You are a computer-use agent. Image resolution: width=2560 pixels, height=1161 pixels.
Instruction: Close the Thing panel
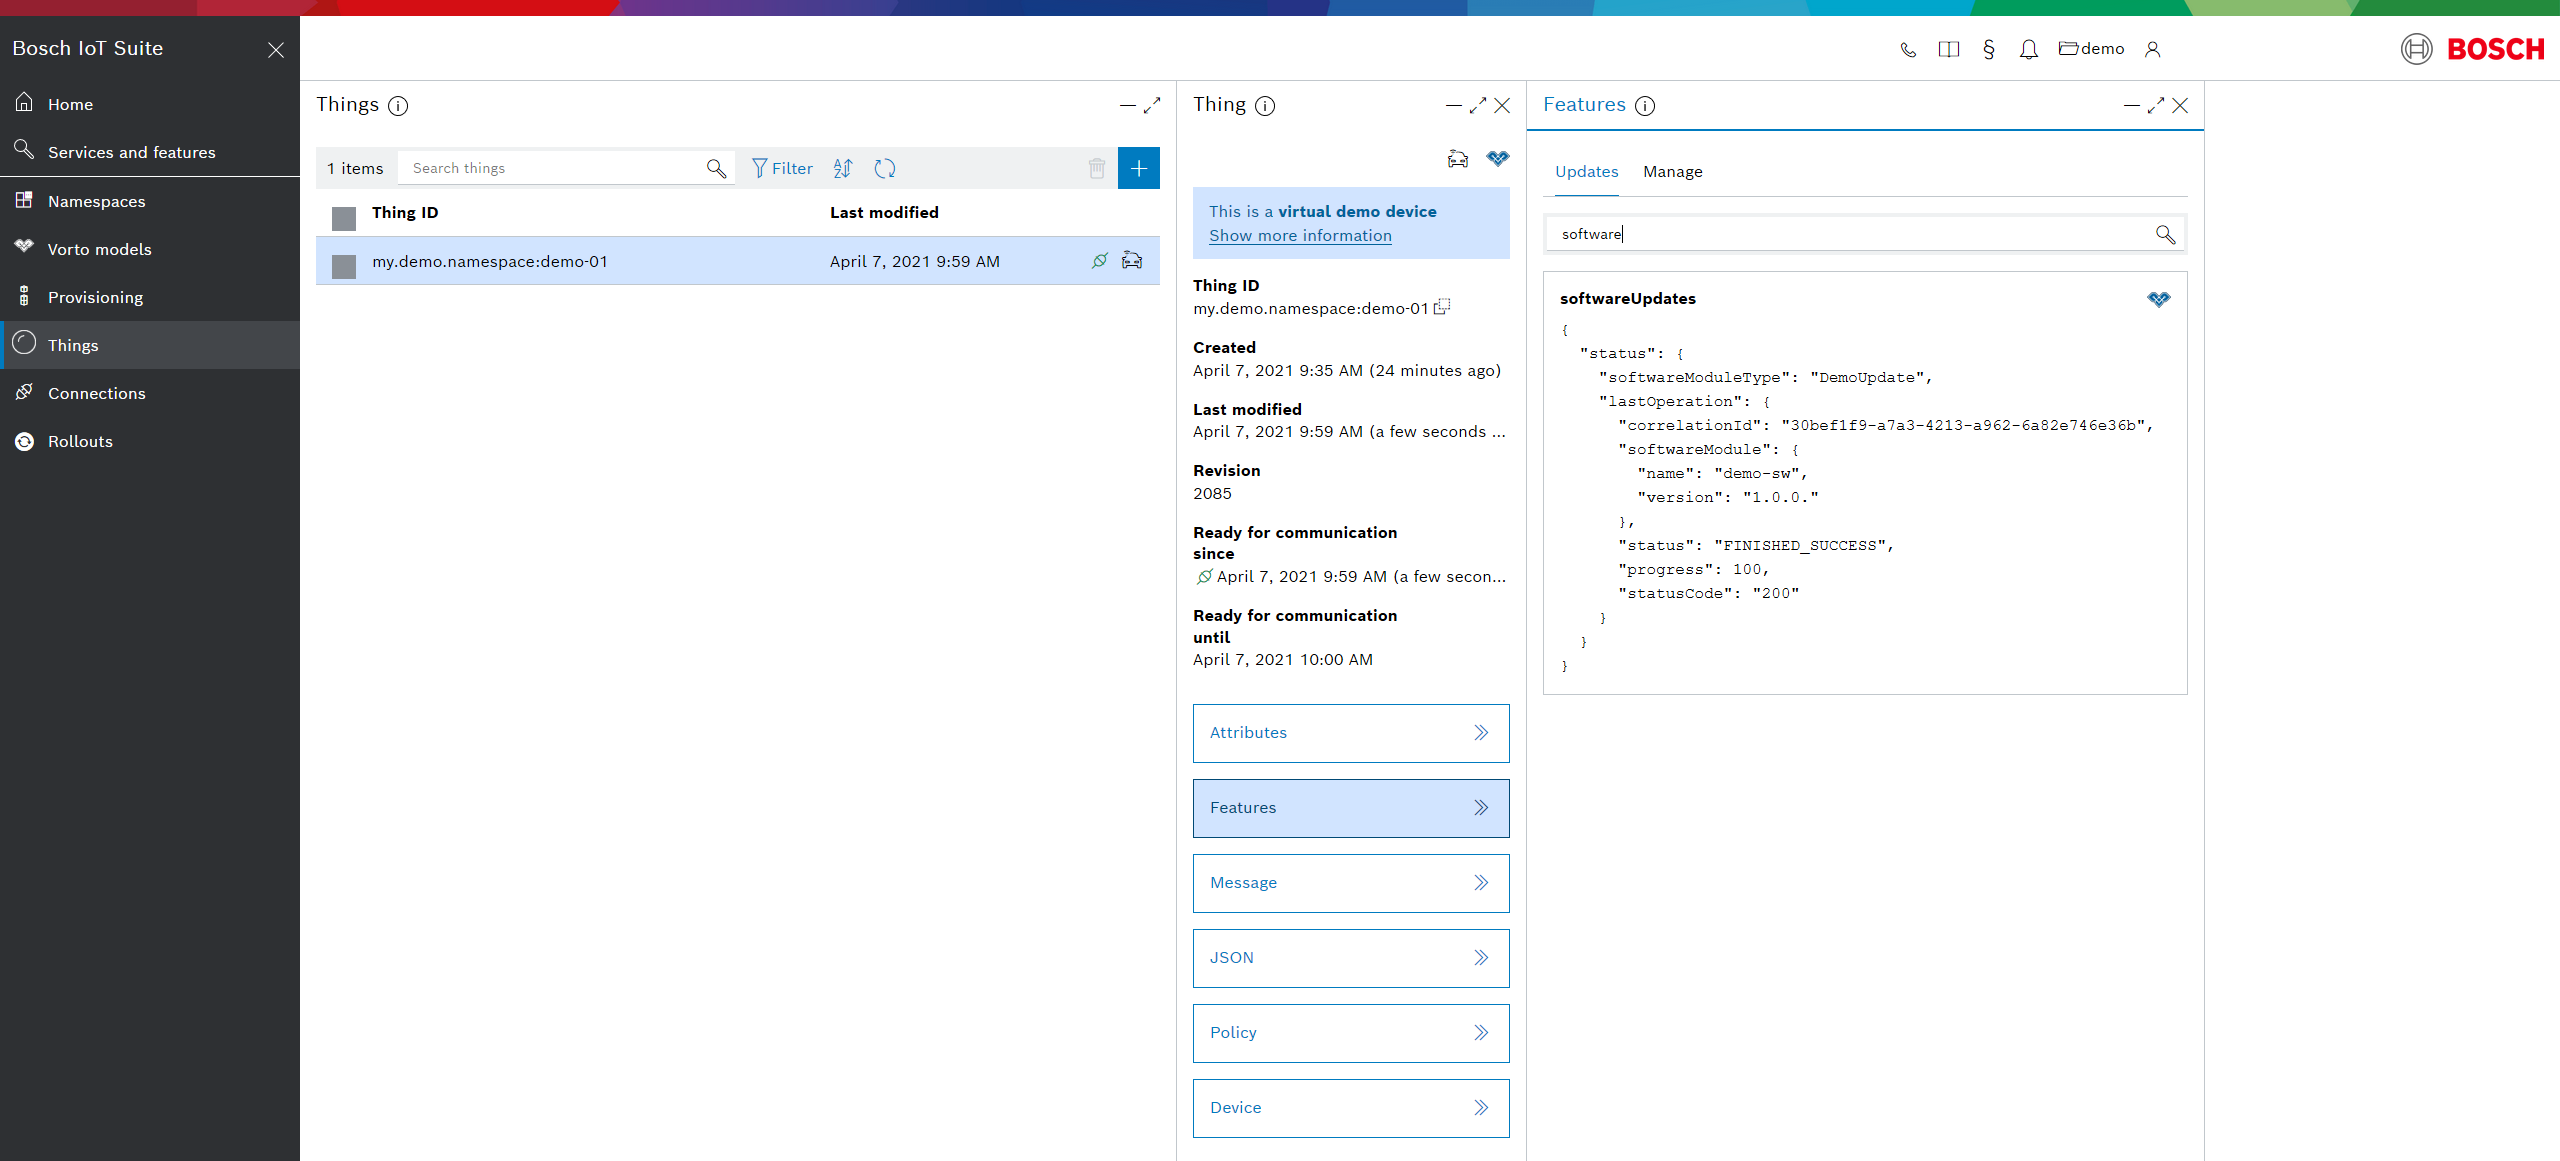[1502, 105]
